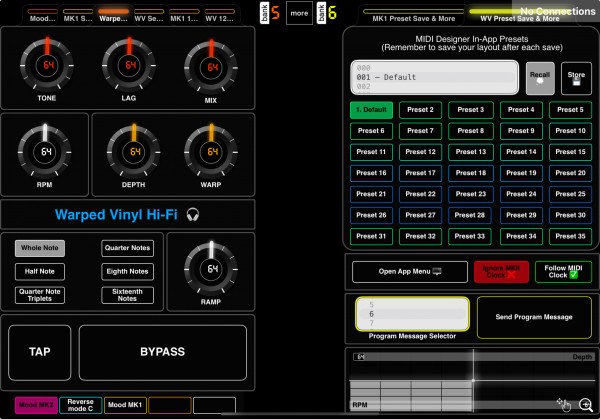Select Preset 13
The image size is (600, 419).
(x=471, y=152)
